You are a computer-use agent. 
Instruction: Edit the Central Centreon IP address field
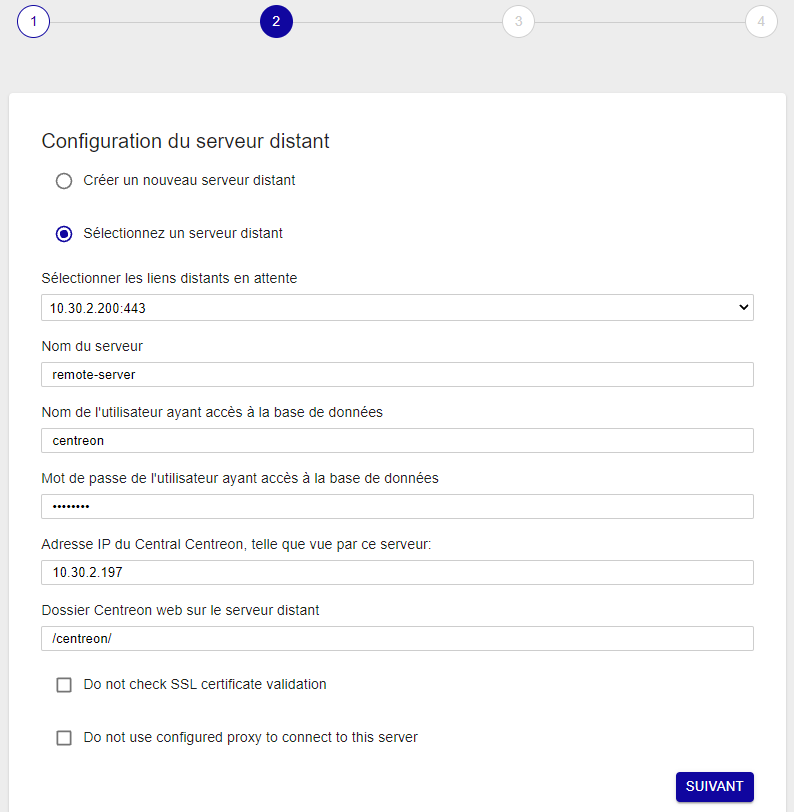(397, 573)
